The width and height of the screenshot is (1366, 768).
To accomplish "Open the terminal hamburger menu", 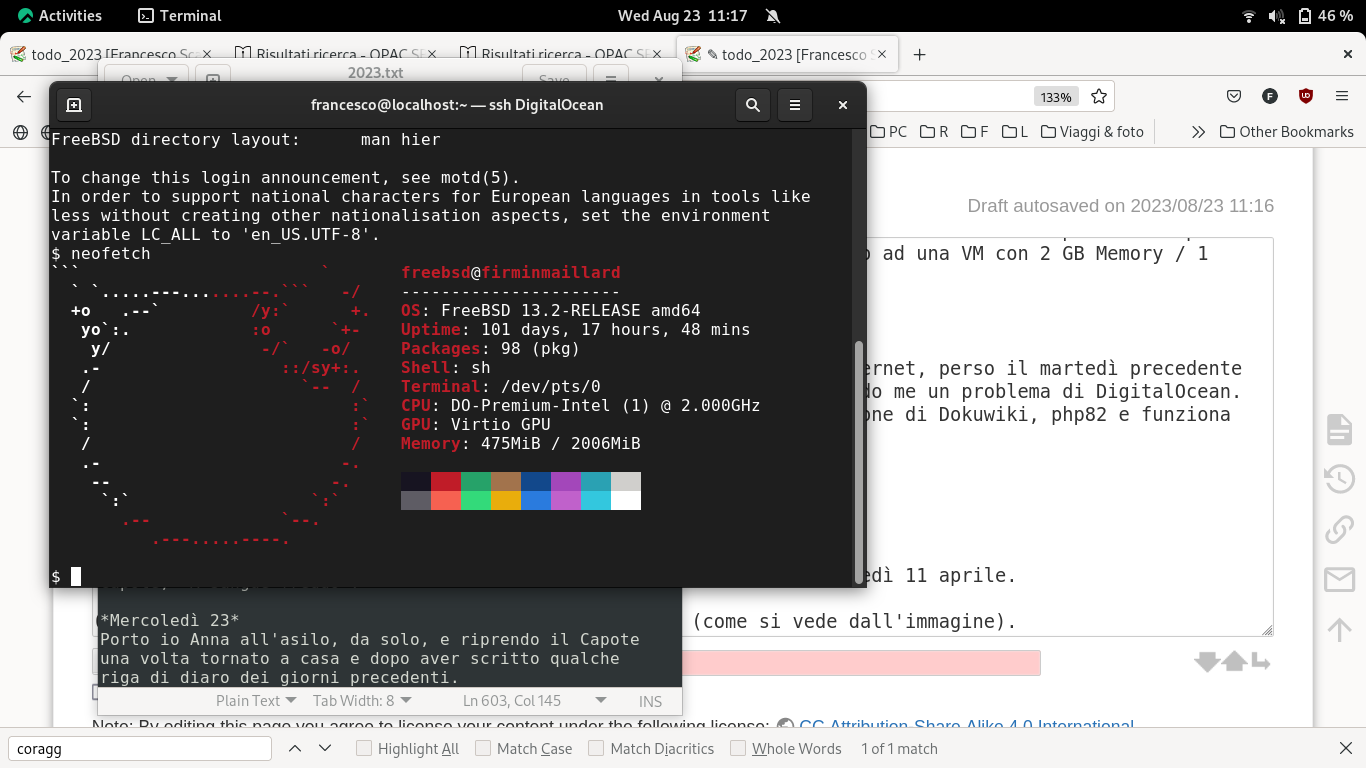I will pos(795,105).
